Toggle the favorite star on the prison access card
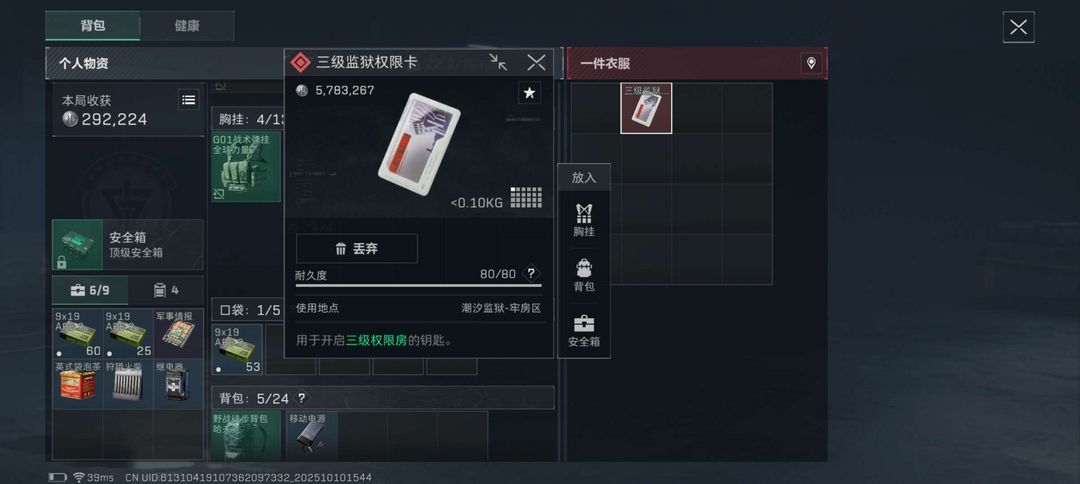Screen dimensions: 1080x484 point(529,92)
